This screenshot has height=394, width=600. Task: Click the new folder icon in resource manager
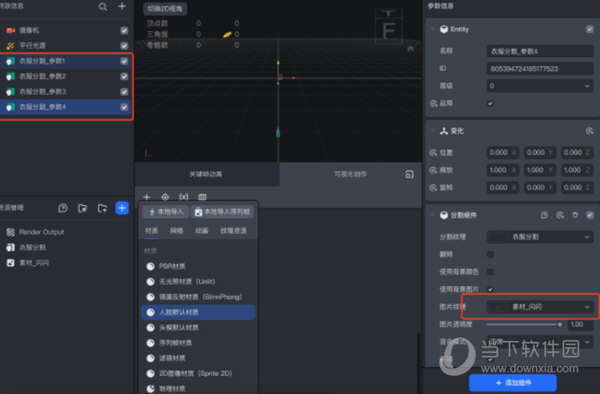coord(102,208)
